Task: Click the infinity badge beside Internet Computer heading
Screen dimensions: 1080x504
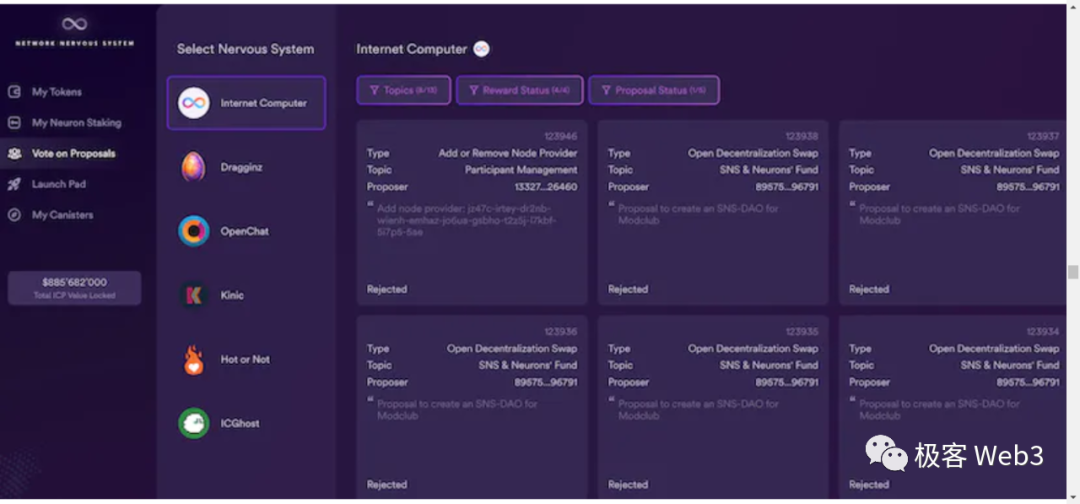Action: (481, 49)
